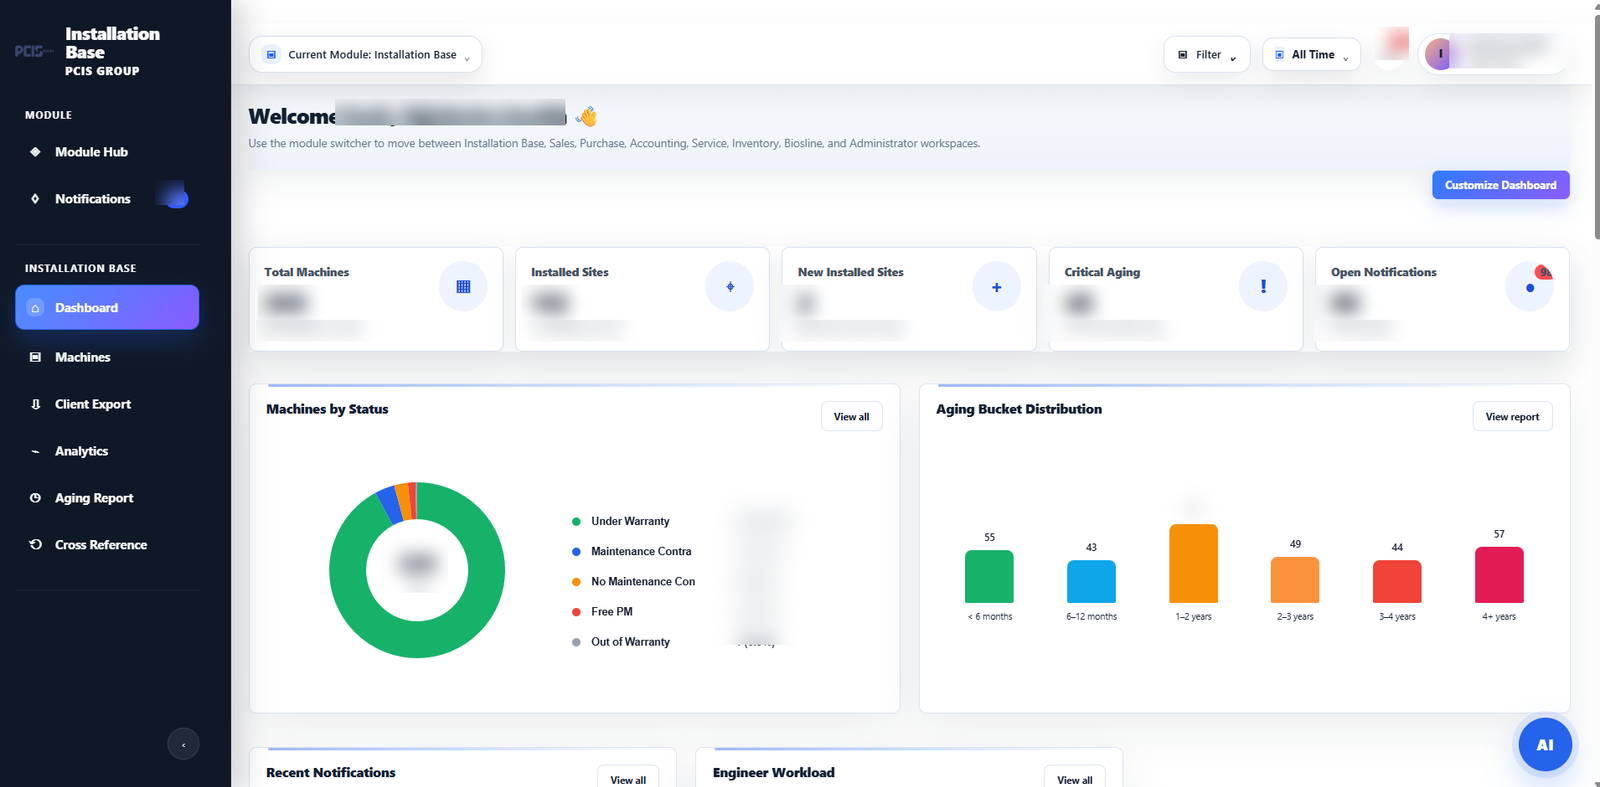Click the value 57 above 4+ years
The width and height of the screenshot is (1600, 787).
(x=1499, y=534)
